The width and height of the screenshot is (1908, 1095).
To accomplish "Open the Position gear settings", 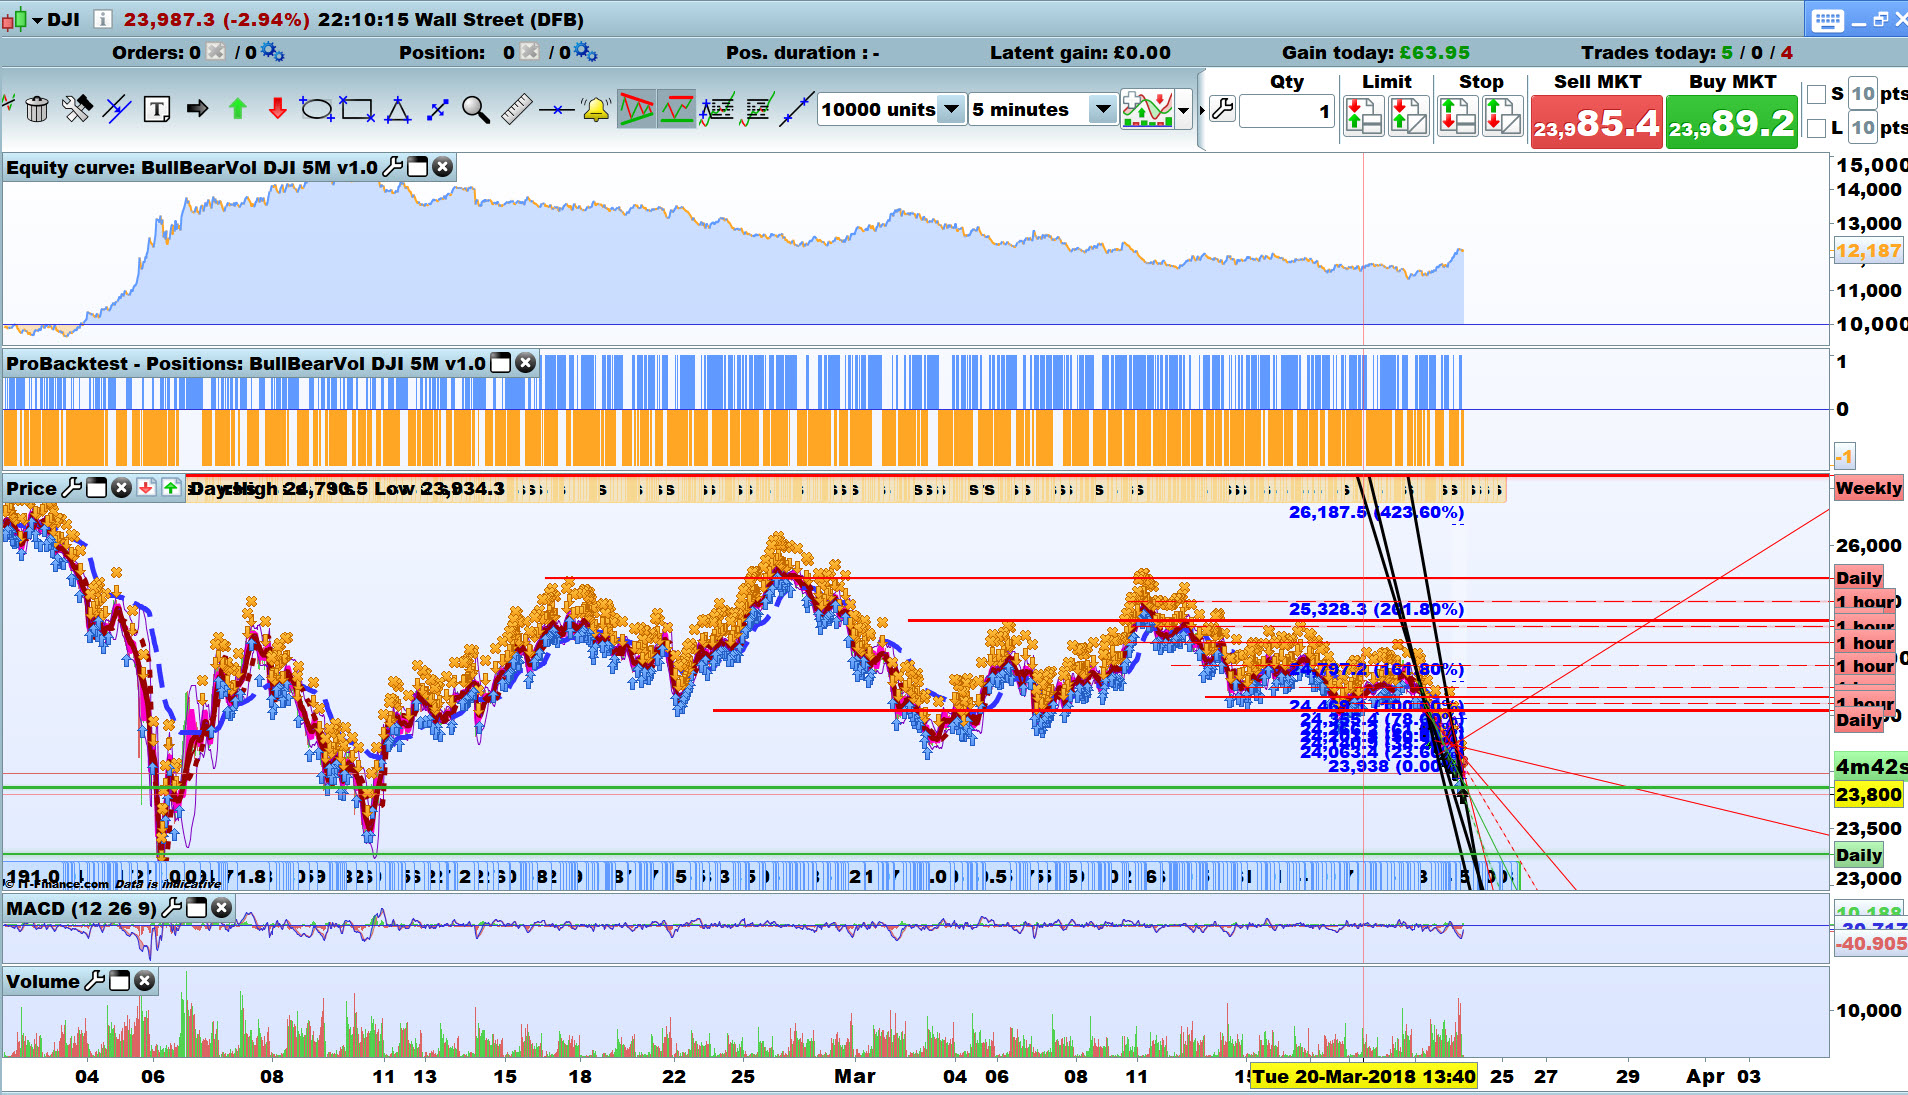I will (x=585, y=52).
